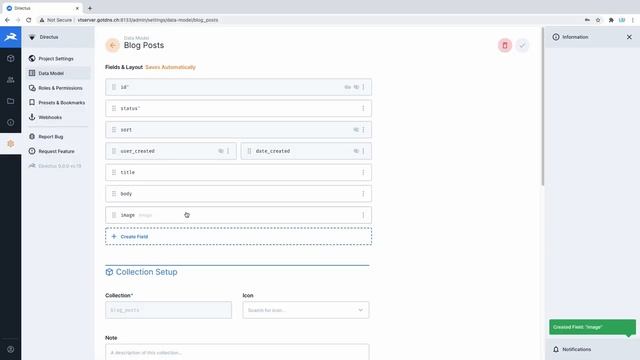Click the Directus version link
This screenshot has height=360, width=640.
[58, 166]
